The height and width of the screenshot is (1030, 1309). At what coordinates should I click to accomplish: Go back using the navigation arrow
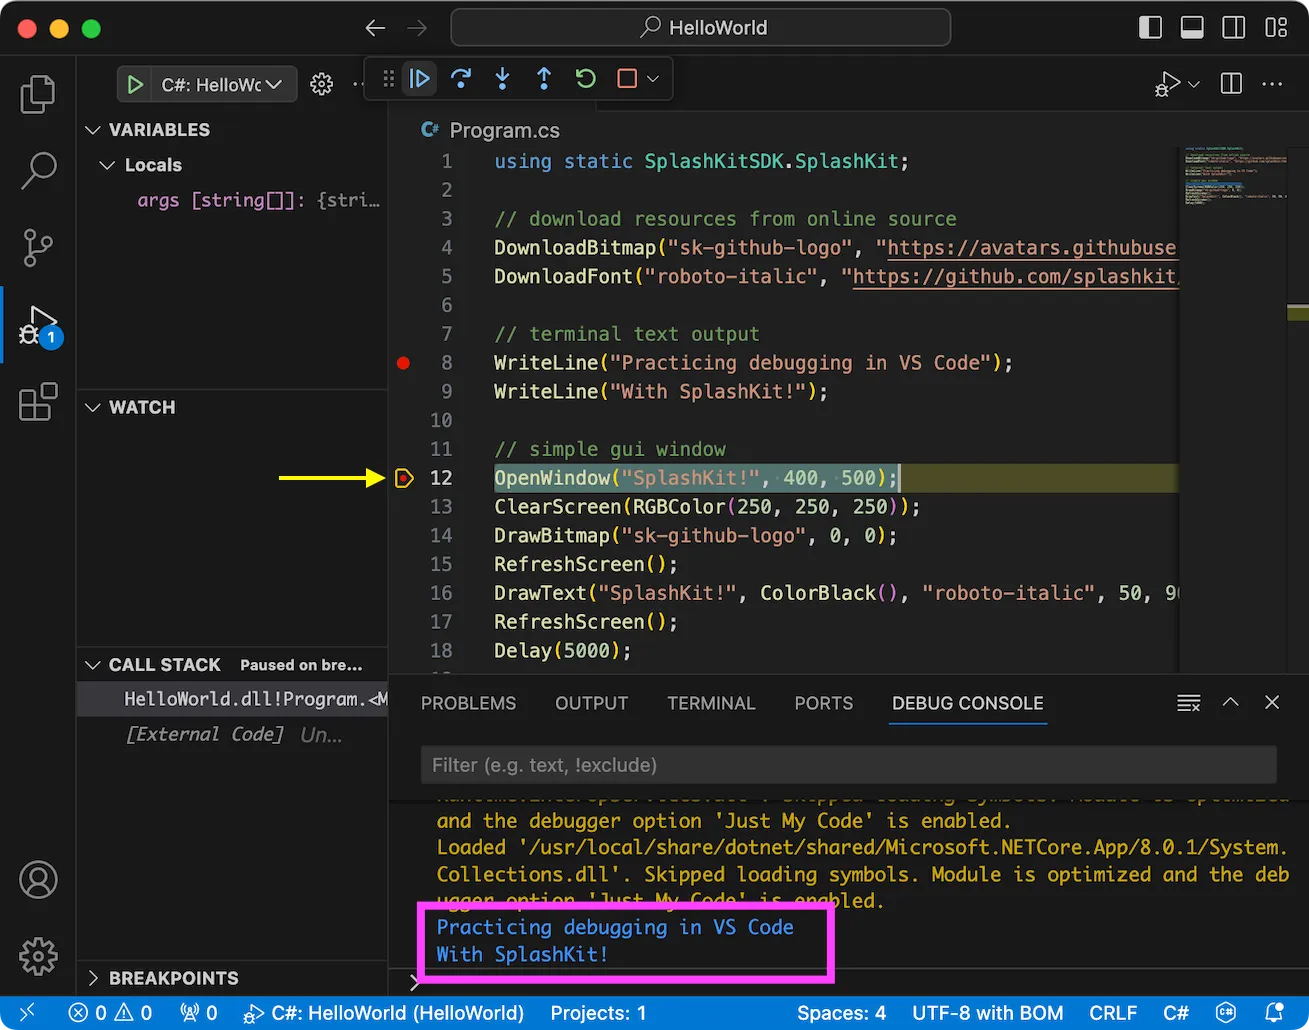[375, 28]
